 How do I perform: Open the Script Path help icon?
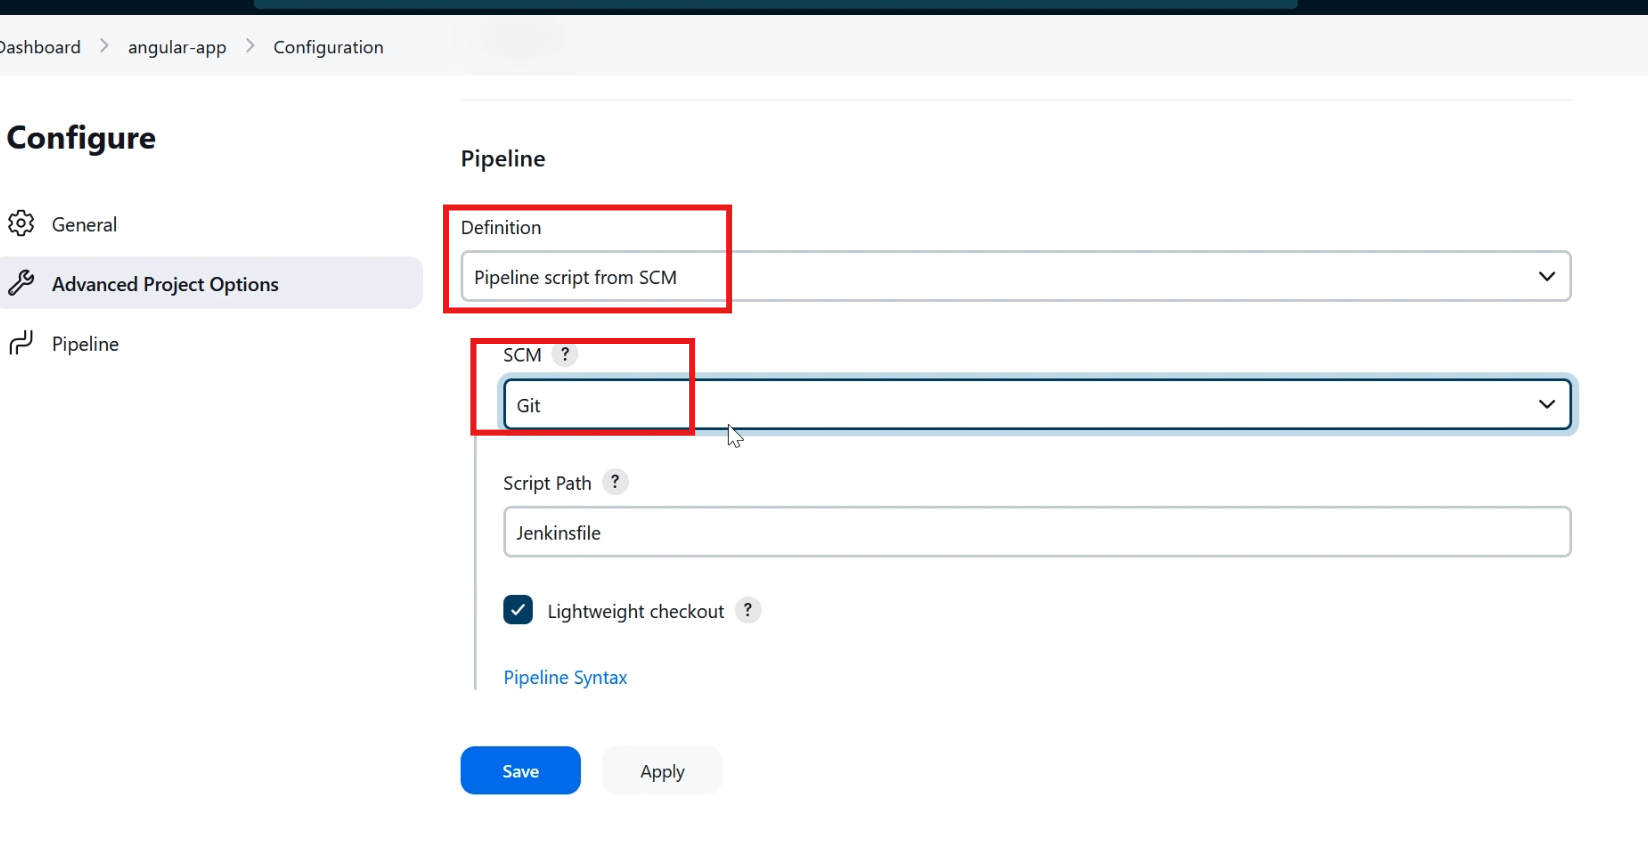pyautogui.click(x=615, y=482)
